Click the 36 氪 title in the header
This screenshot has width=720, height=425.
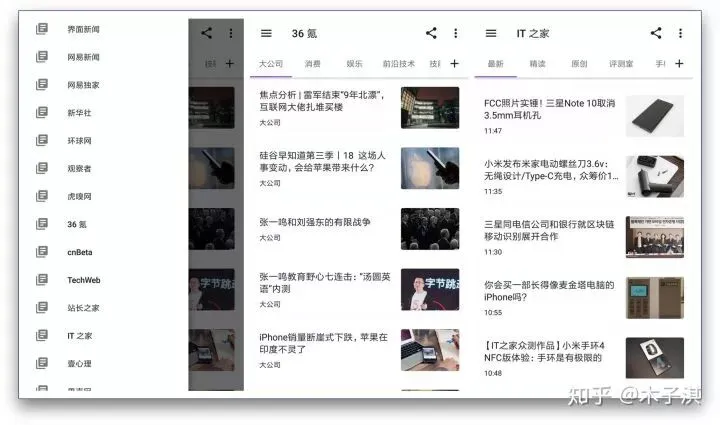tap(304, 34)
